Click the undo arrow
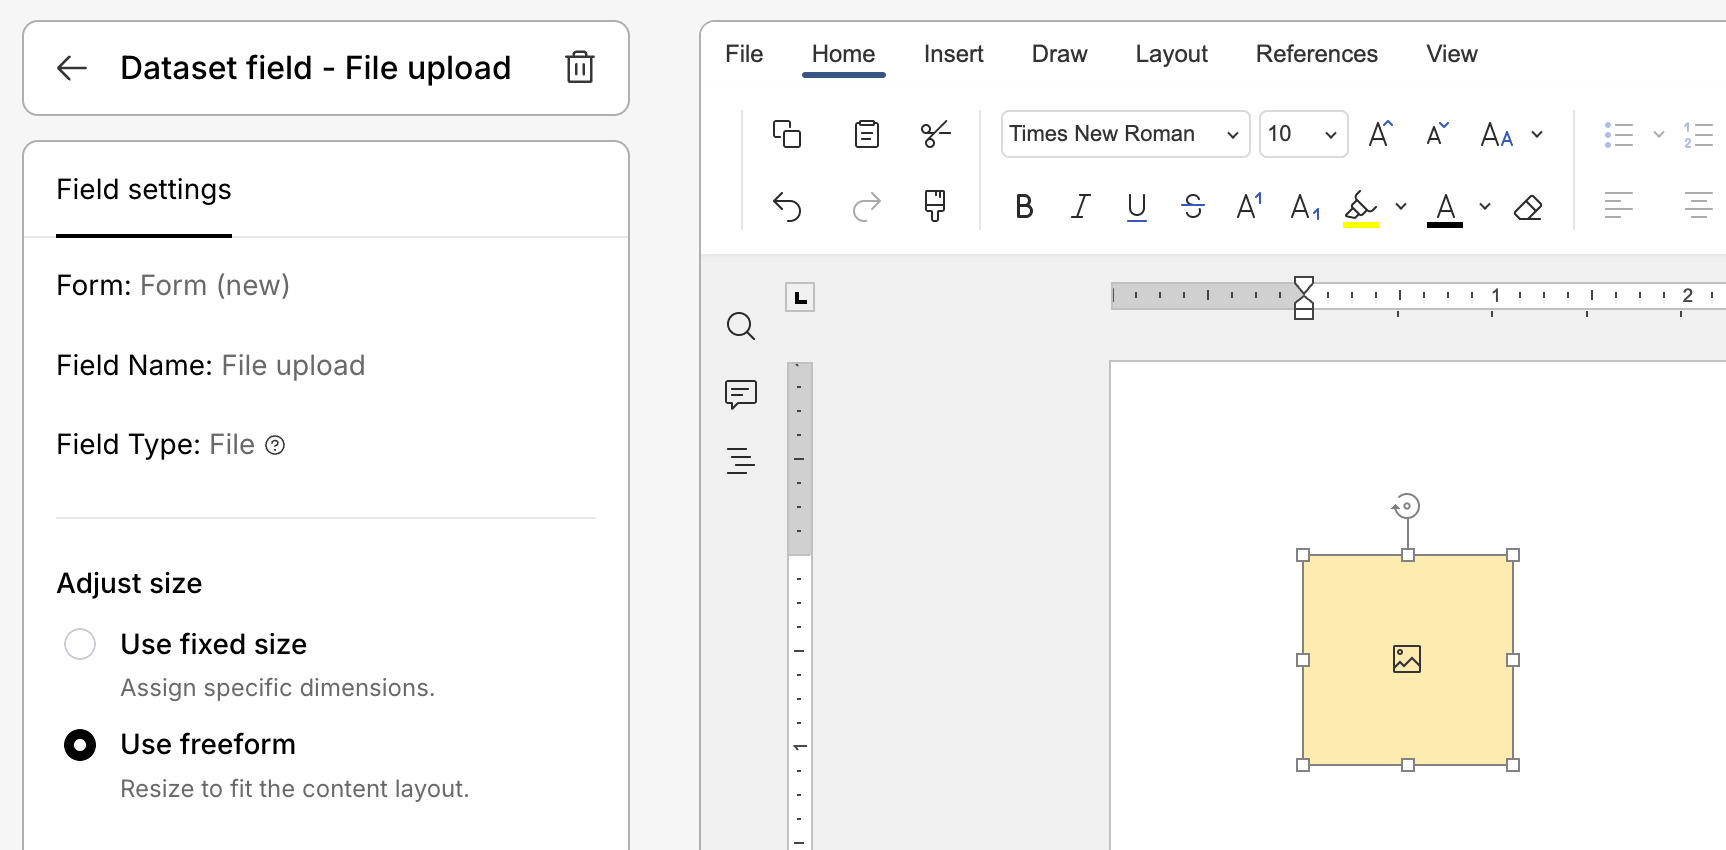This screenshot has width=1726, height=850. coord(787,207)
